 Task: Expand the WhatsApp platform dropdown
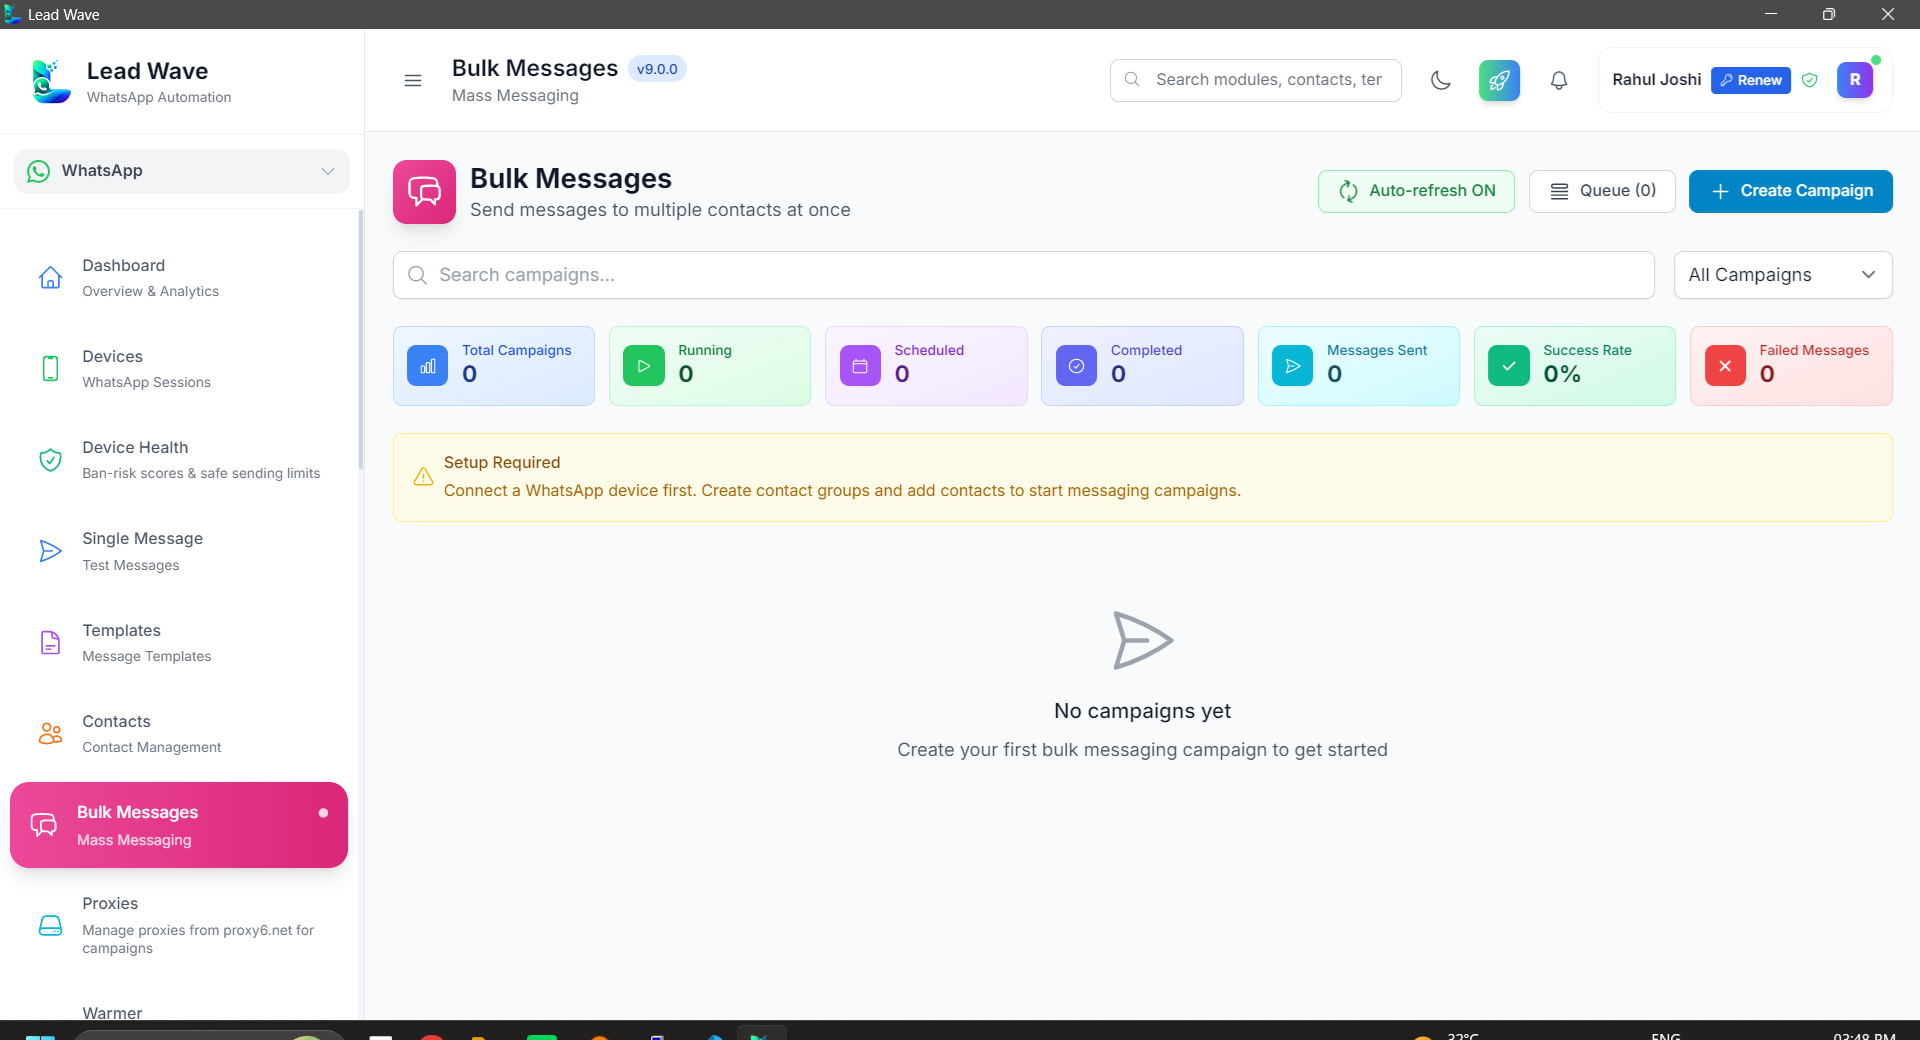tap(182, 171)
